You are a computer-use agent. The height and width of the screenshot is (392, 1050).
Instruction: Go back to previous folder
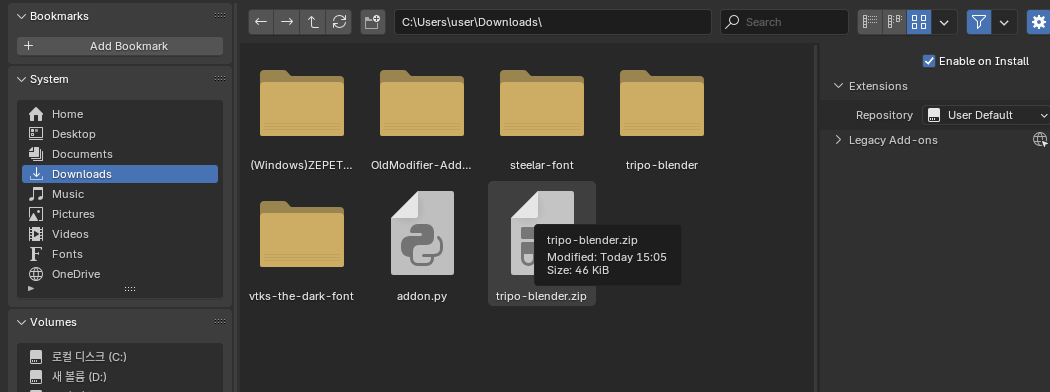click(x=261, y=22)
